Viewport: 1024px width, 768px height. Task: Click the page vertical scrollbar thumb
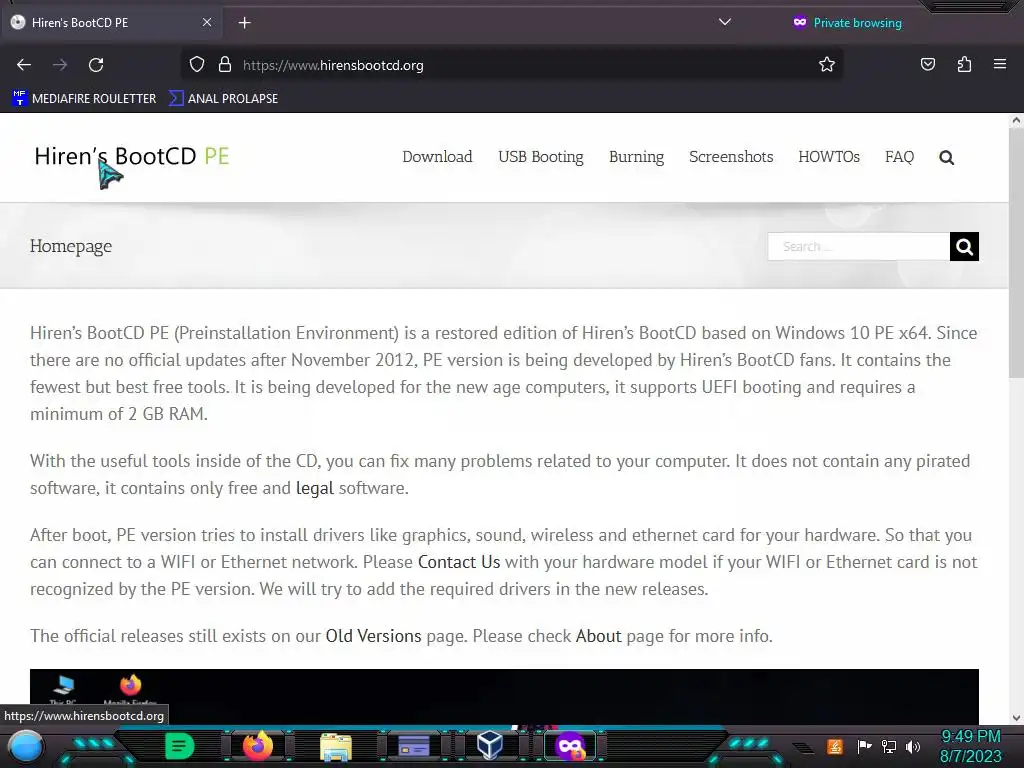click(1016, 253)
